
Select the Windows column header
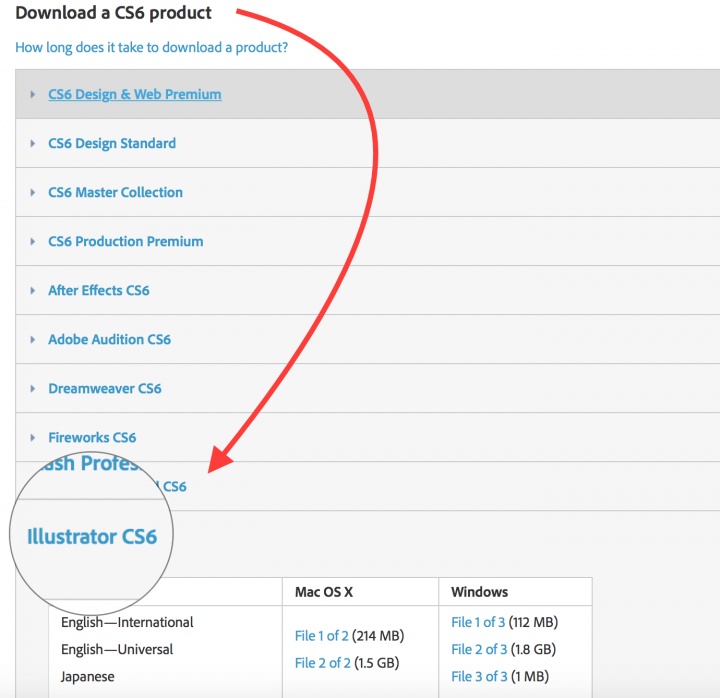479,592
